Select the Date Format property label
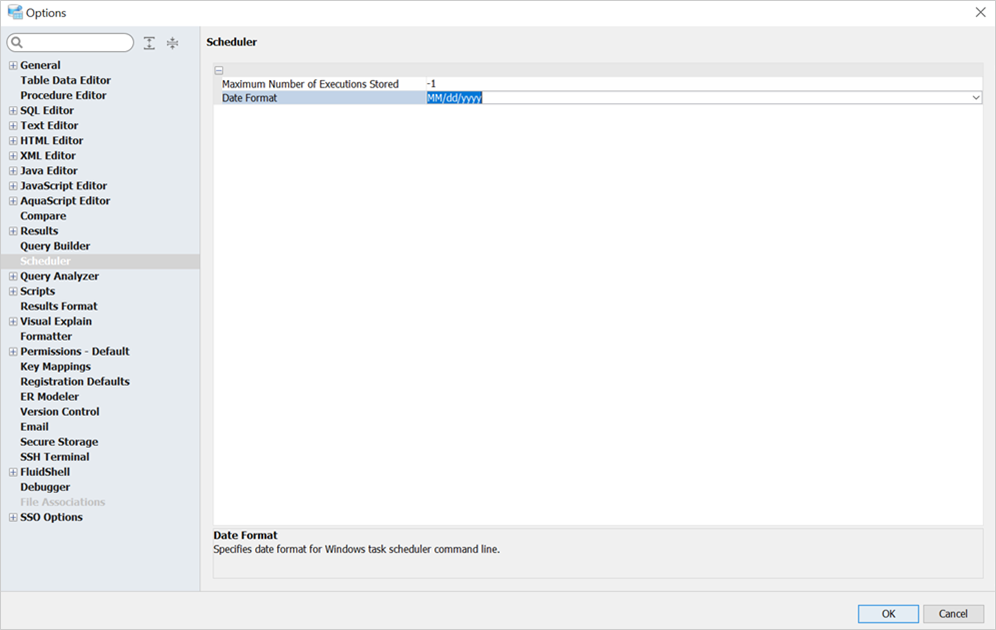The image size is (996, 630). click(250, 98)
